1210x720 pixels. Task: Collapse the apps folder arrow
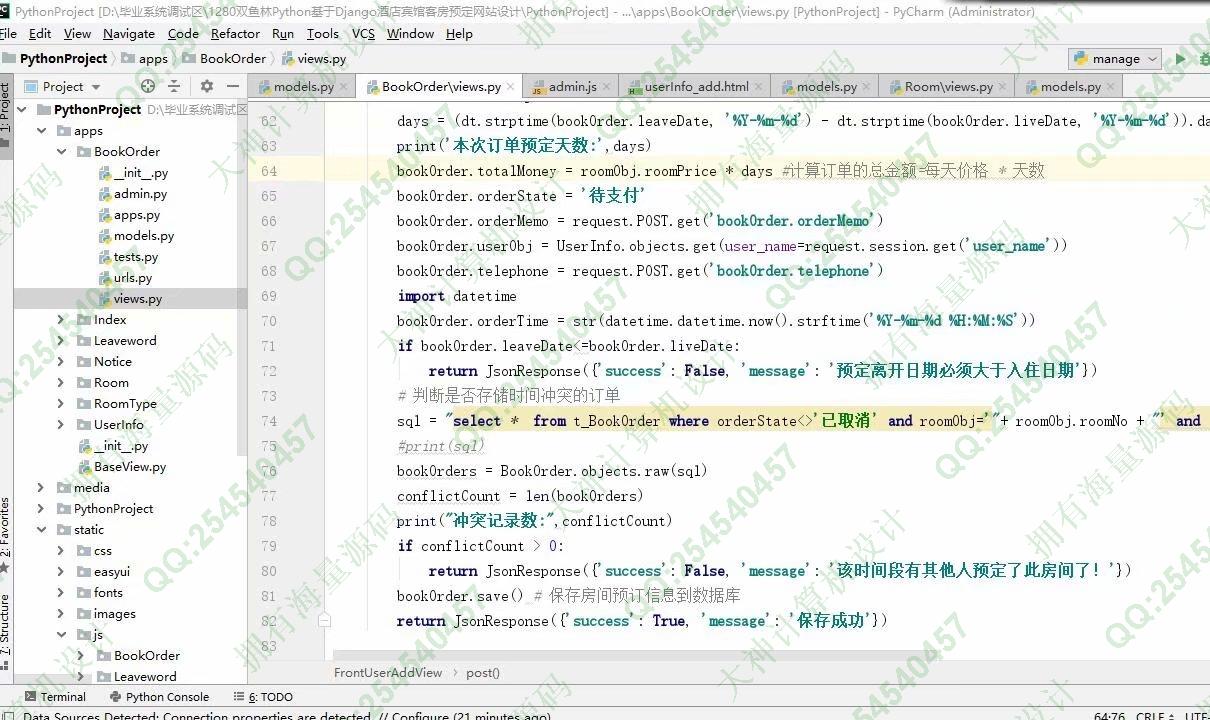(41, 131)
